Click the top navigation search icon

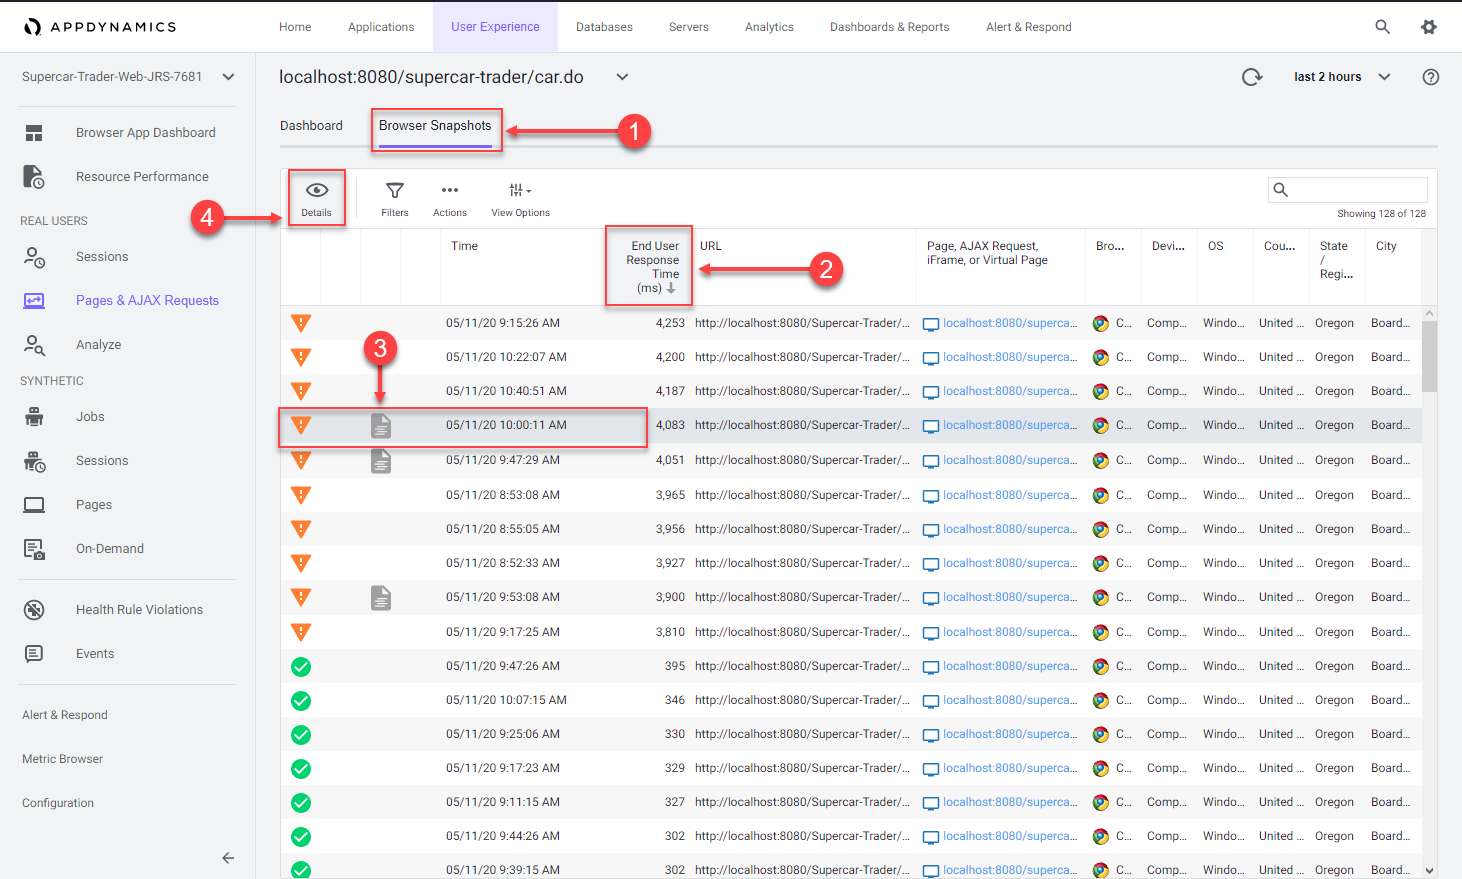(x=1382, y=27)
